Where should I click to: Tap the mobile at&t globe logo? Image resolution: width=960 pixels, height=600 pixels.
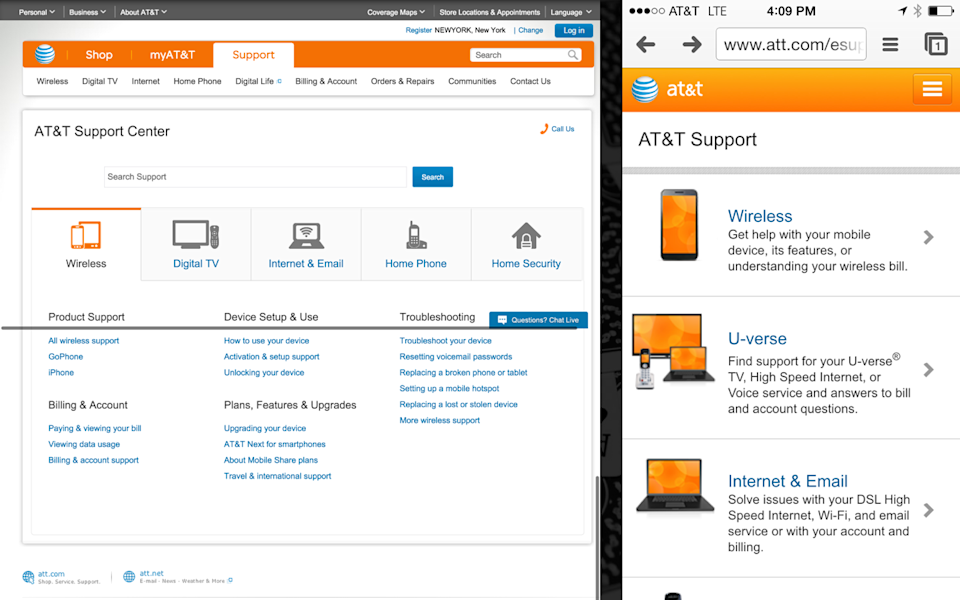point(645,90)
